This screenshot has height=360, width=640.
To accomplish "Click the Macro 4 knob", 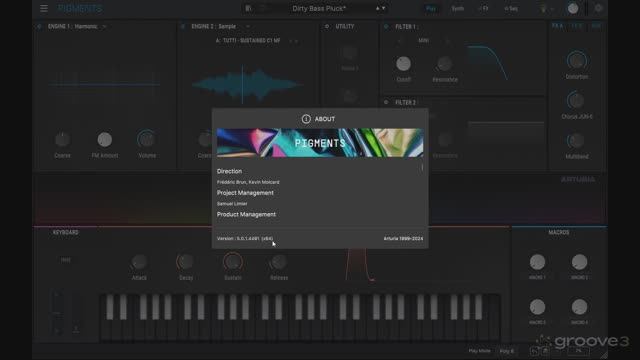I will click(x=579, y=307).
